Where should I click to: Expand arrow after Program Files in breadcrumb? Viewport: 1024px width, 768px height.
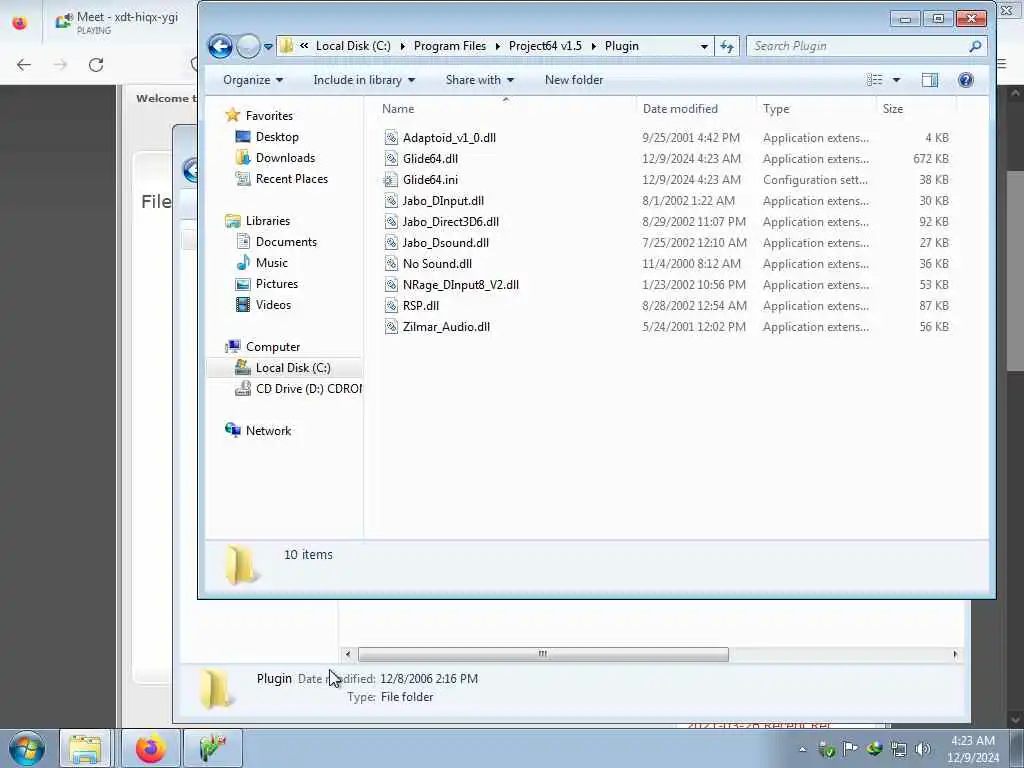[x=498, y=46]
